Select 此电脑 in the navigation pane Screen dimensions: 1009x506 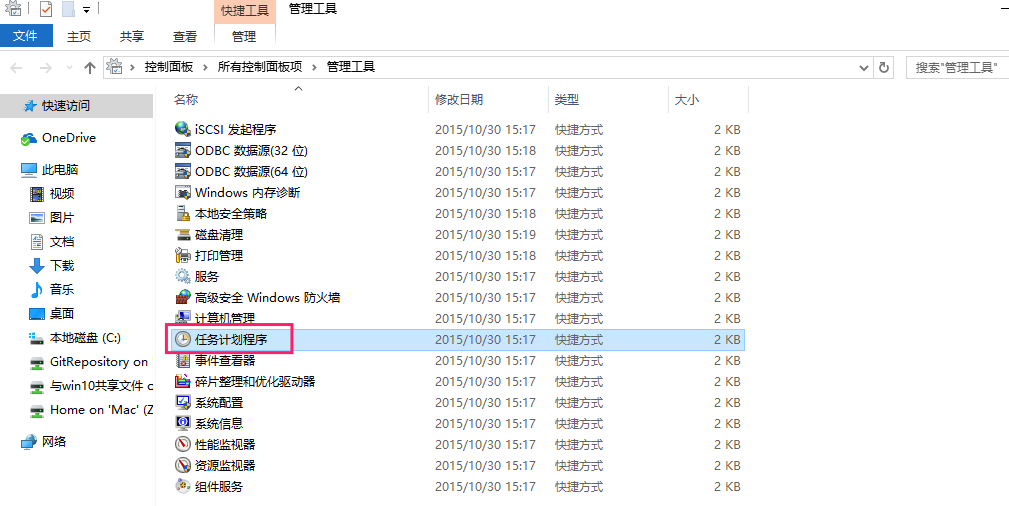(60, 170)
